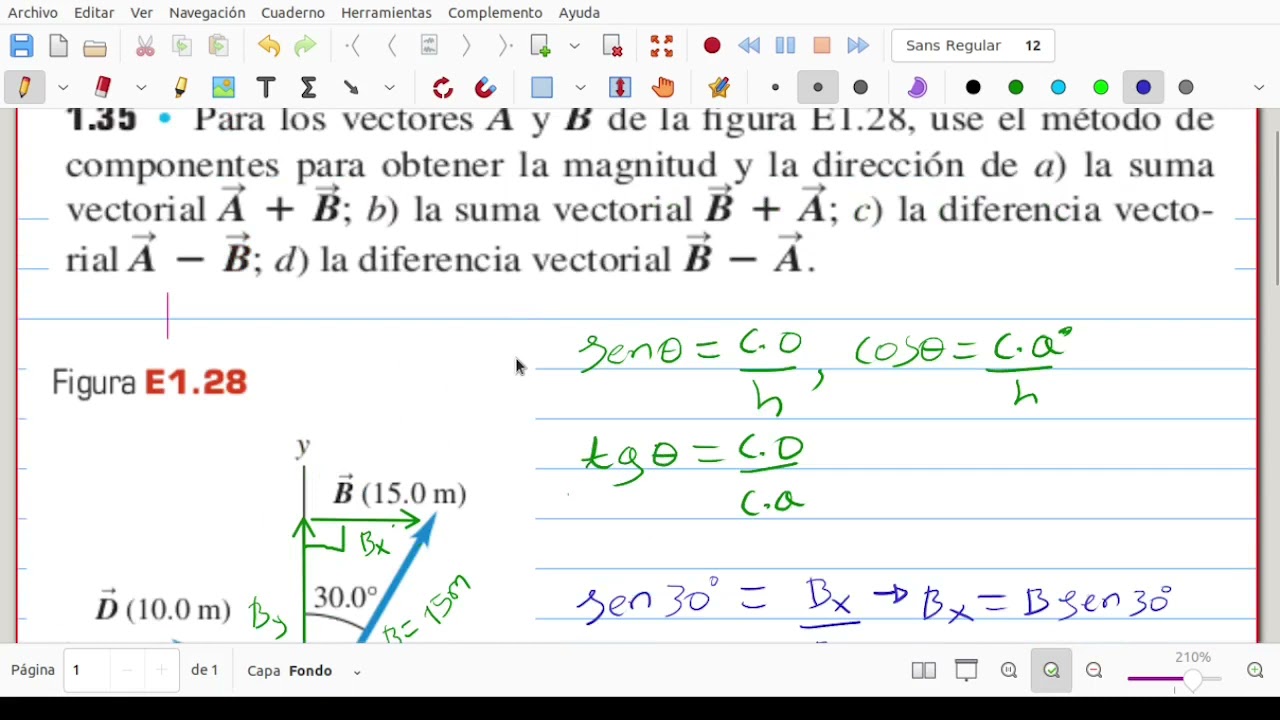Paste from clipboard icon
Screen dimensions: 1280x720
(218, 46)
